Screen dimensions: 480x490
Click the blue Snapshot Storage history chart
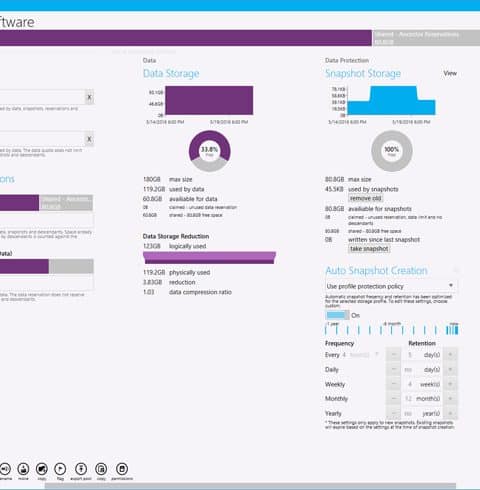point(391,100)
